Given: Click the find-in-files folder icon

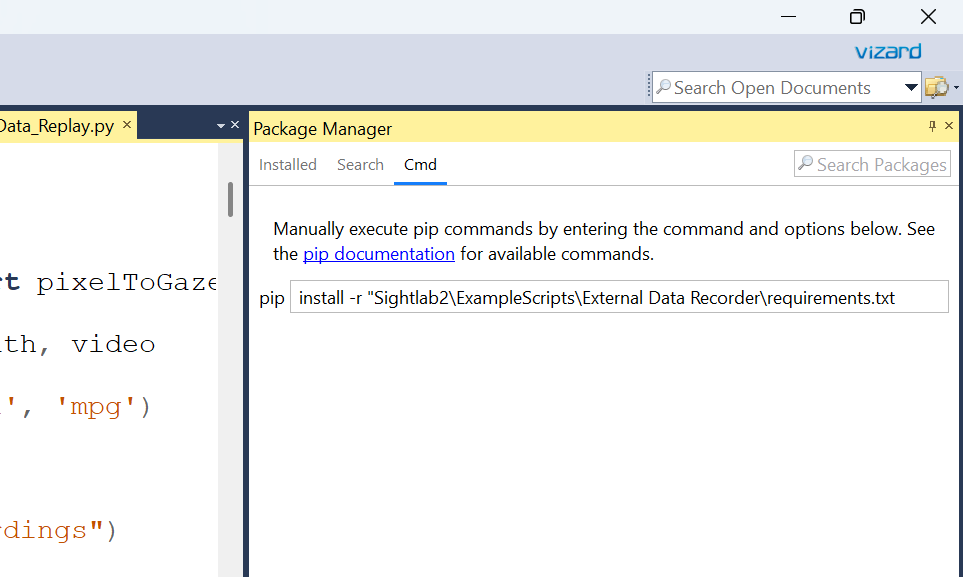Looking at the screenshot, I should coord(937,87).
